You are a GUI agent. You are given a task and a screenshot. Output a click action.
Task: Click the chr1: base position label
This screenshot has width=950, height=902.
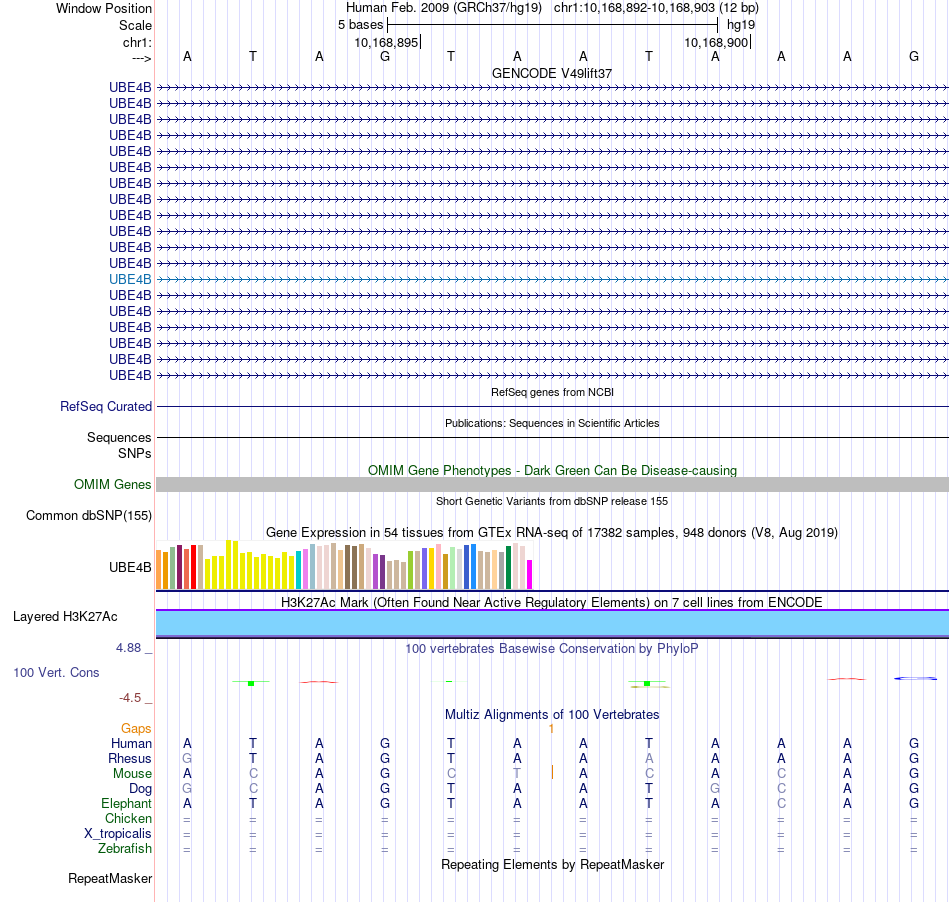(137, 42)
